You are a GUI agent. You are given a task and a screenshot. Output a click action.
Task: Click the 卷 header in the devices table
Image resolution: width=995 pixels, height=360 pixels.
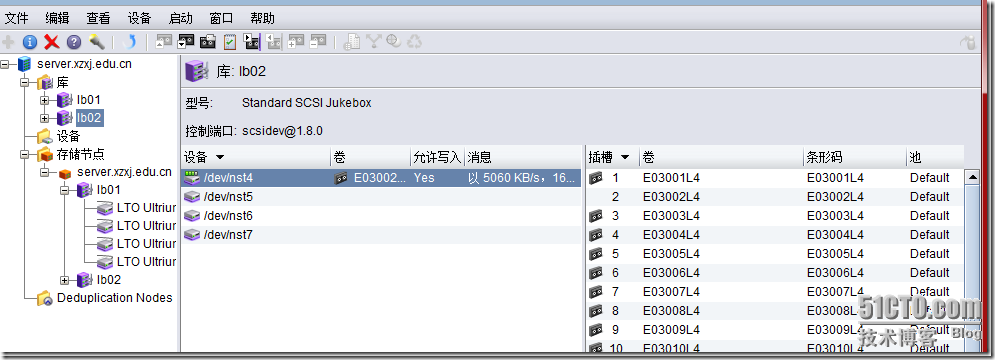tap(371, 157)
